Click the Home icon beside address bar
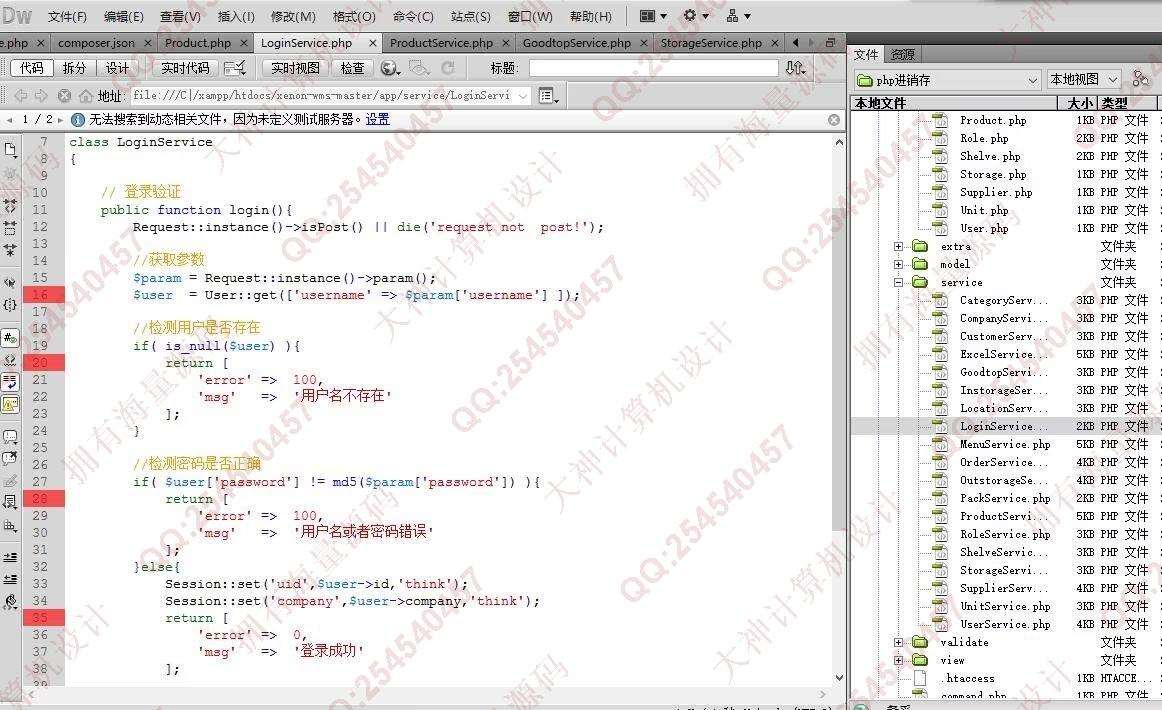The height and width of the screenshot is (710, 1162). tap(86, 96)
